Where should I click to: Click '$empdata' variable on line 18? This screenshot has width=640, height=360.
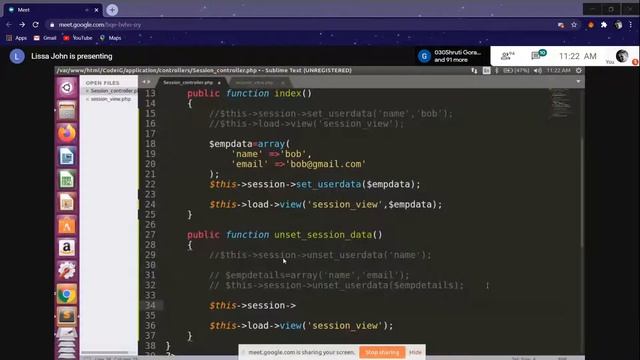(x=231, y=144)
